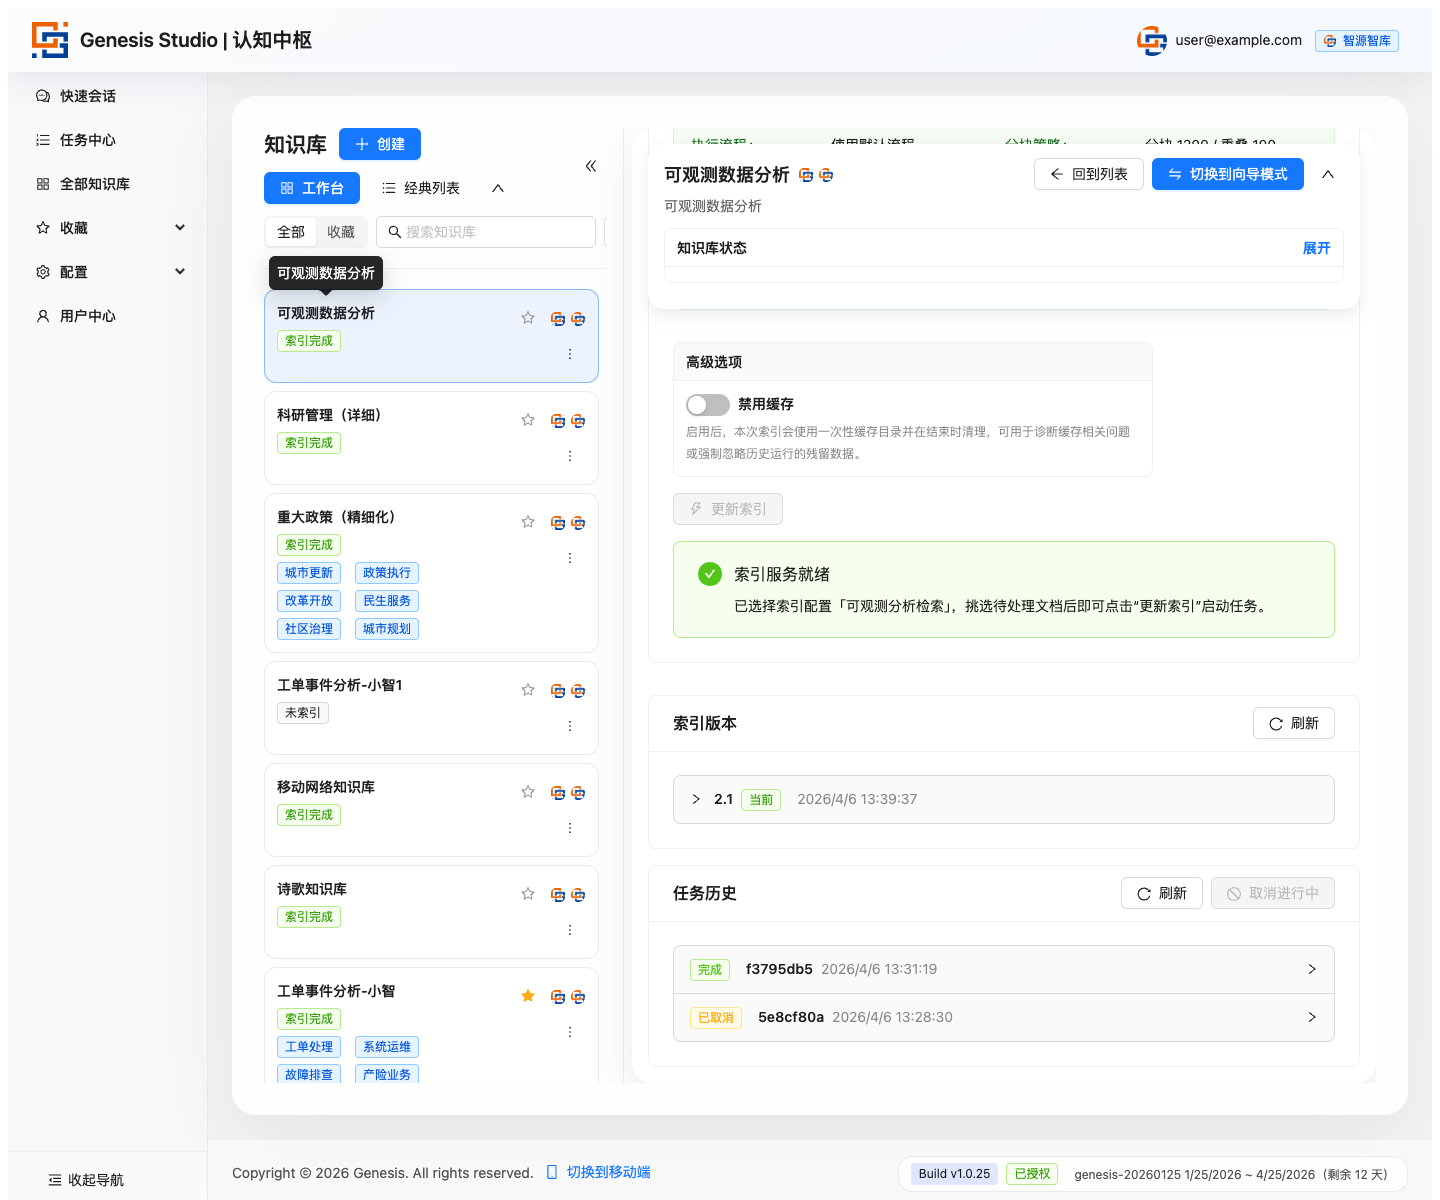Viewport: 1440px width, 1200px height.
Task: Open 用户中心 from the sidebar
Action: tap(87, 316)
